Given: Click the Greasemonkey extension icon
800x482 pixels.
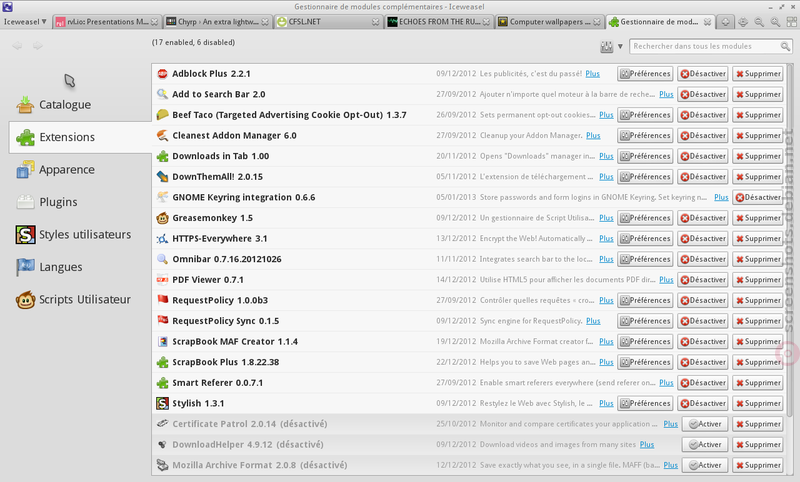Looking at the screenshot, I should click(162, 218).
